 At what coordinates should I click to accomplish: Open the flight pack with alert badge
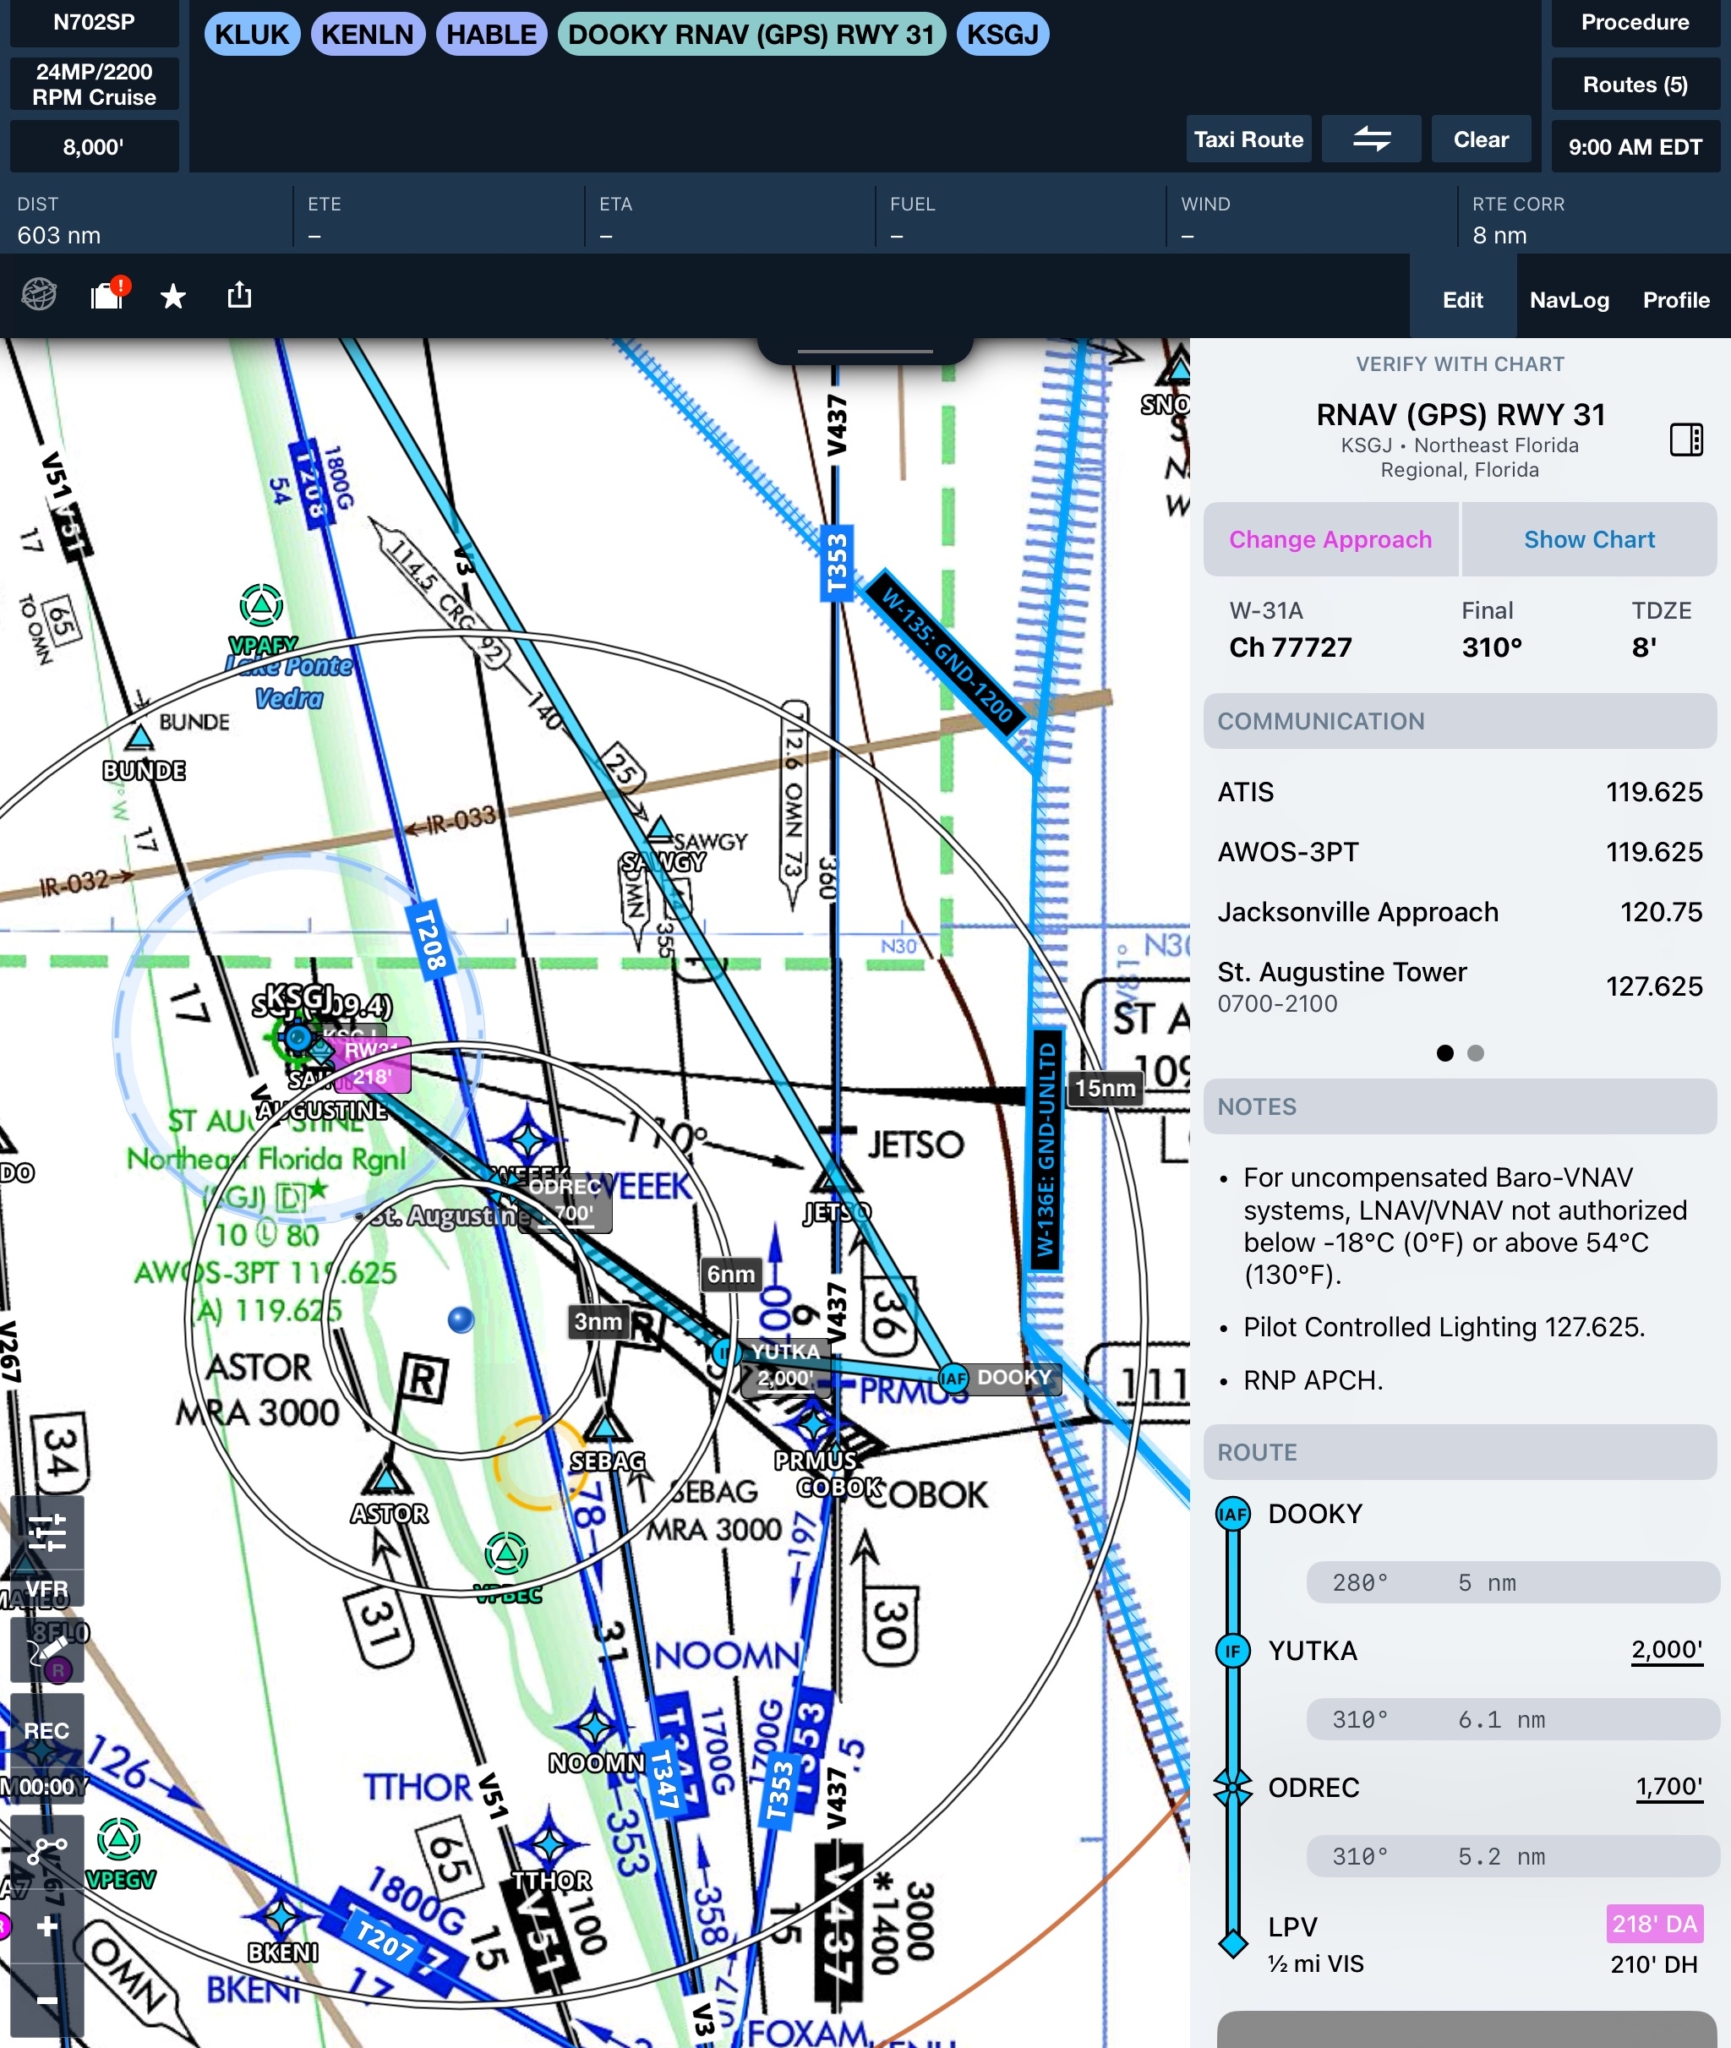pyautogui.click(x=107, y=296)
